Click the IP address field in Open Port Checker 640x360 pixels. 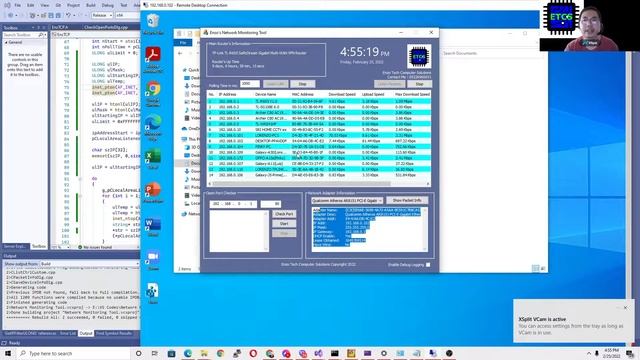[x=233, y=204]
